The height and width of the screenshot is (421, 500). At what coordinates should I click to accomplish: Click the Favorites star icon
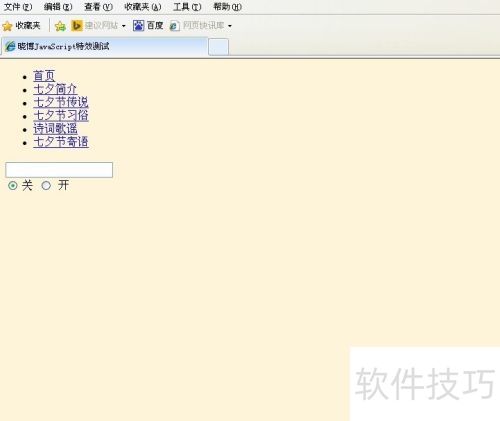coord(7,26)
